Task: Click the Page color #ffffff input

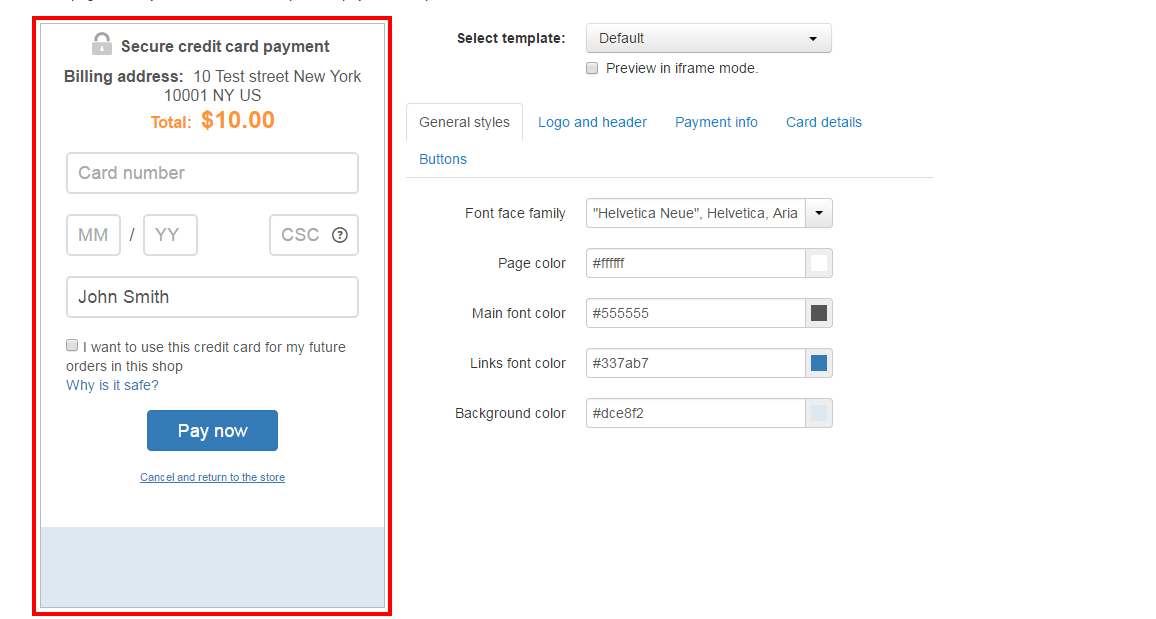Action: [x=696, y=263]
